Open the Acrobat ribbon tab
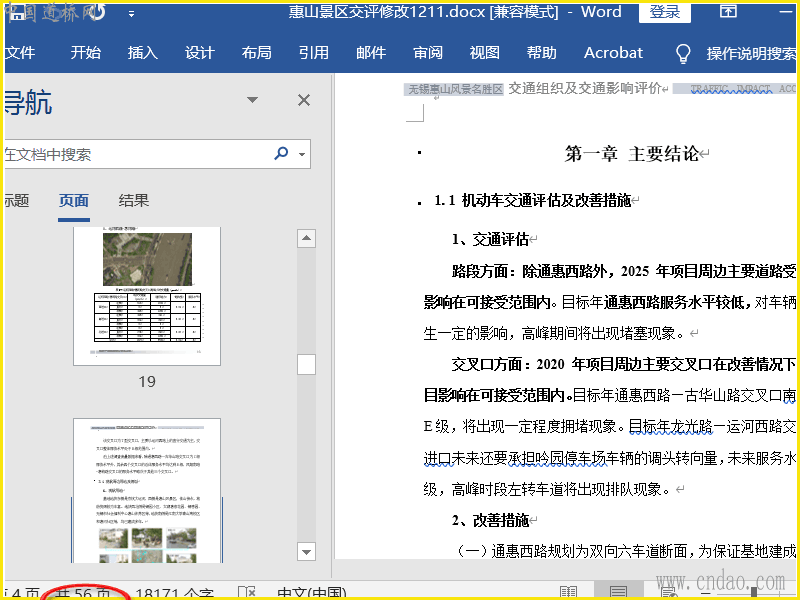800x600 pixels. click(613, 53)
